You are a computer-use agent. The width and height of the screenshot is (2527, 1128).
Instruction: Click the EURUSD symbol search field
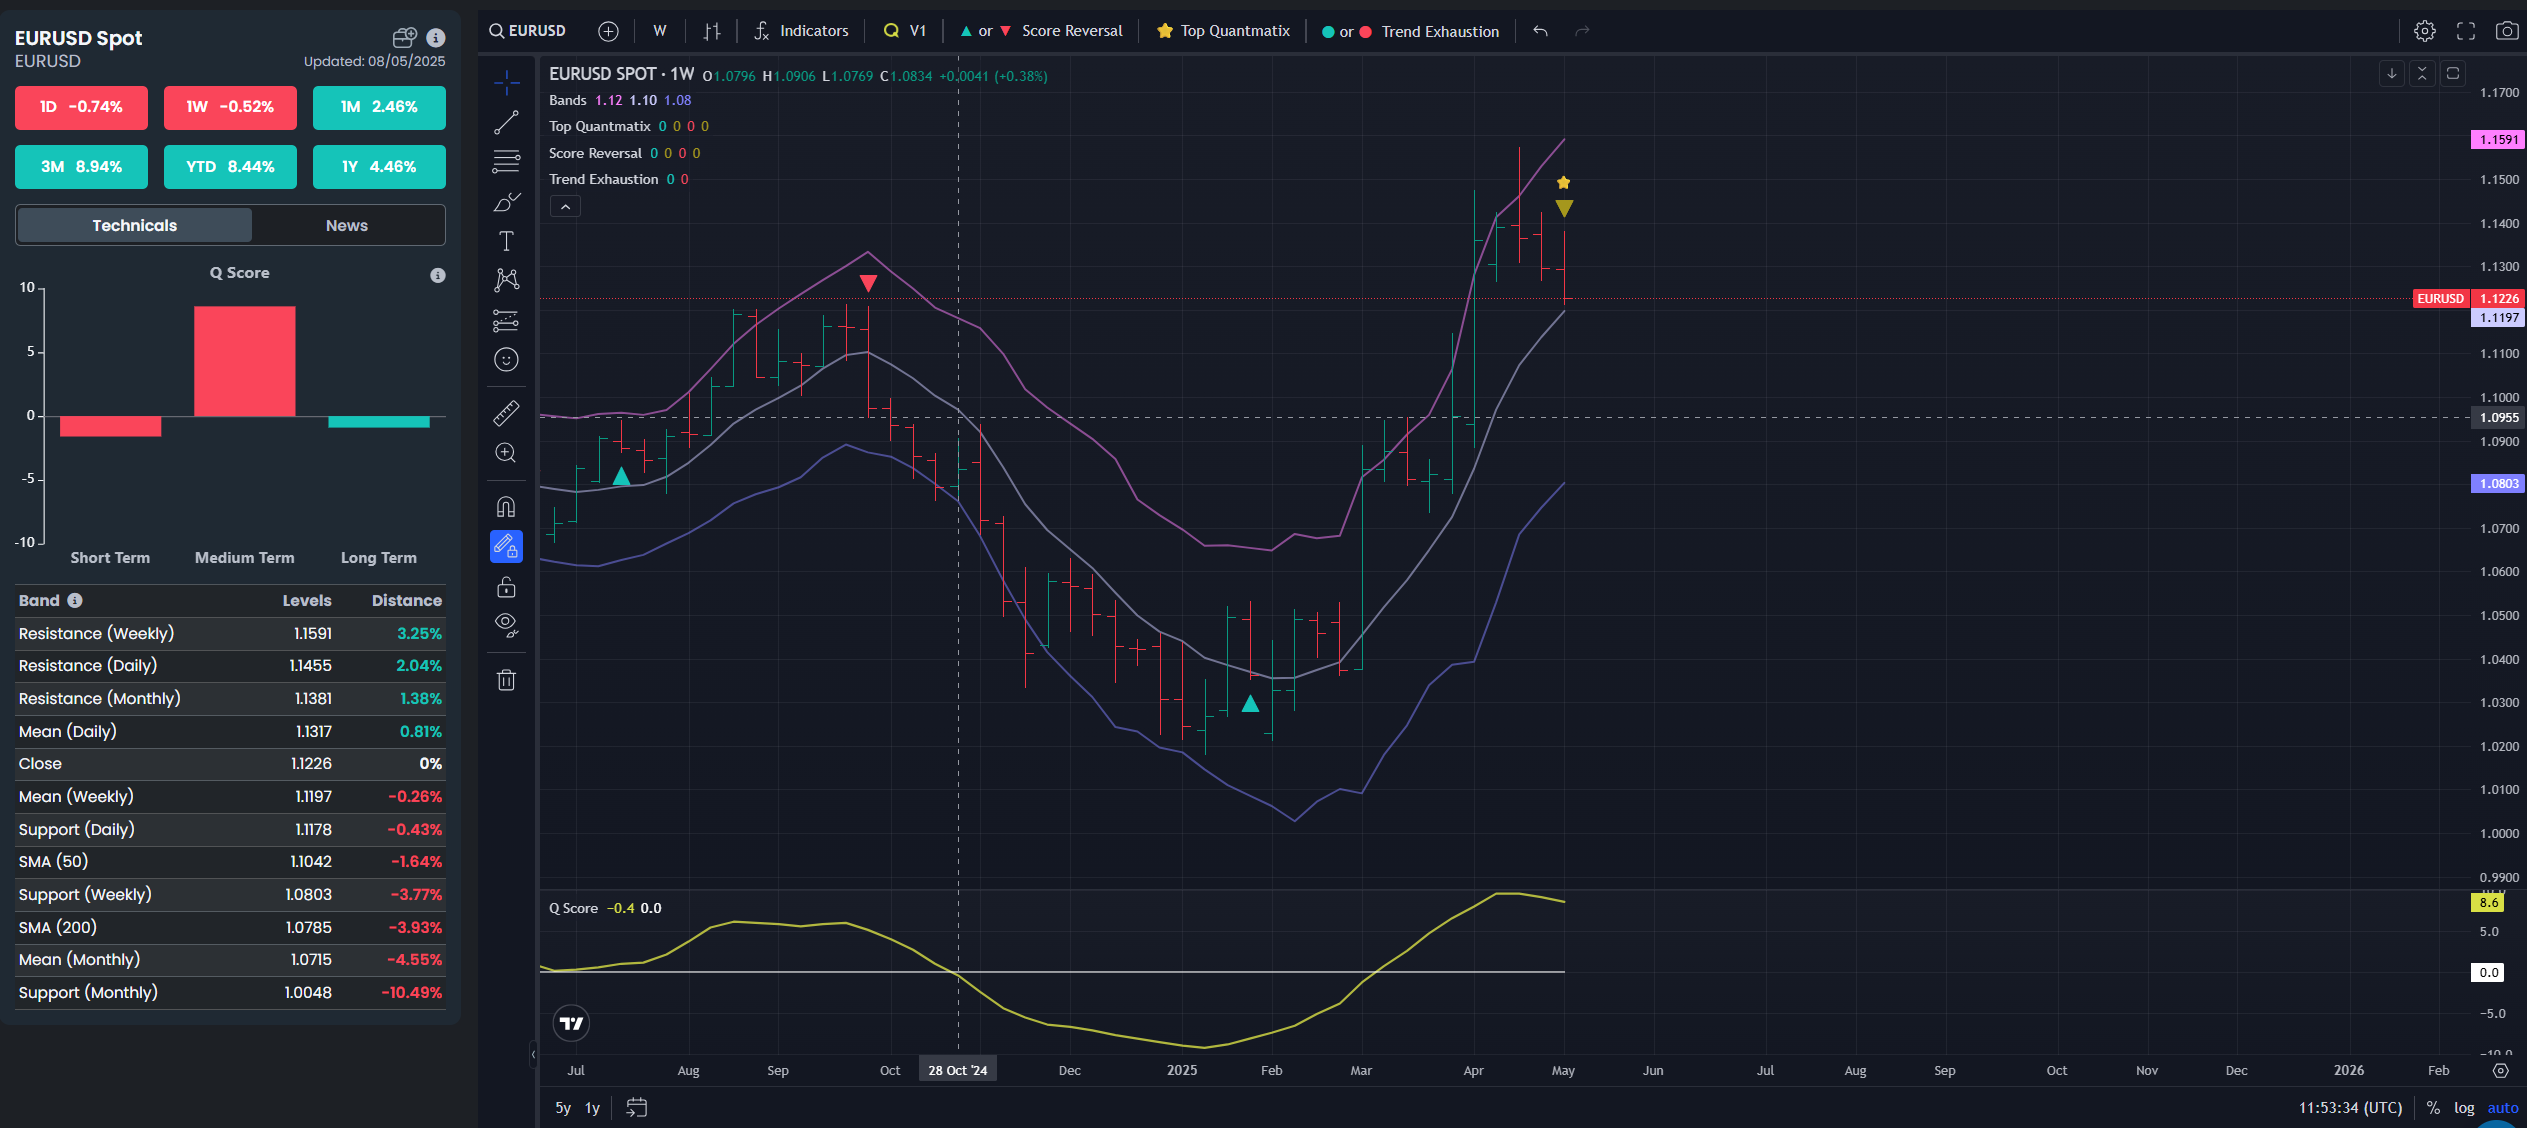pyautogui.click(x=528, y=31)
